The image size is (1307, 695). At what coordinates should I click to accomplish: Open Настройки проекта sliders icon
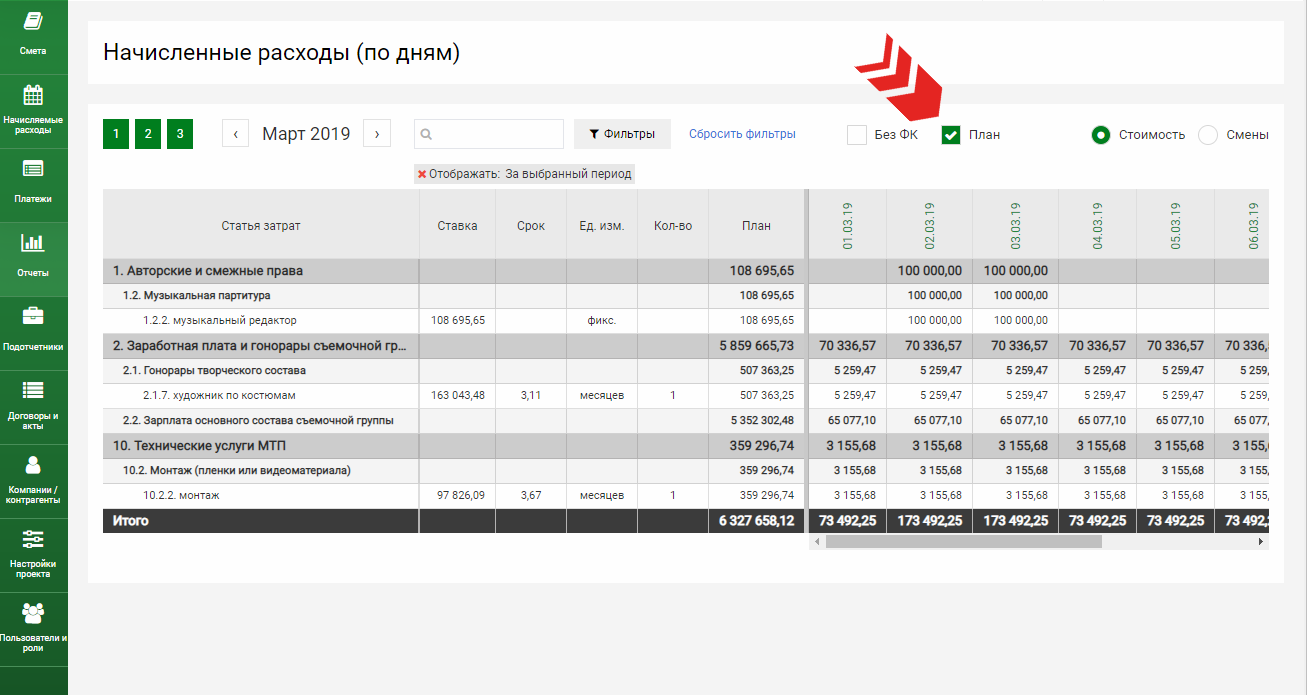point(33,539)
